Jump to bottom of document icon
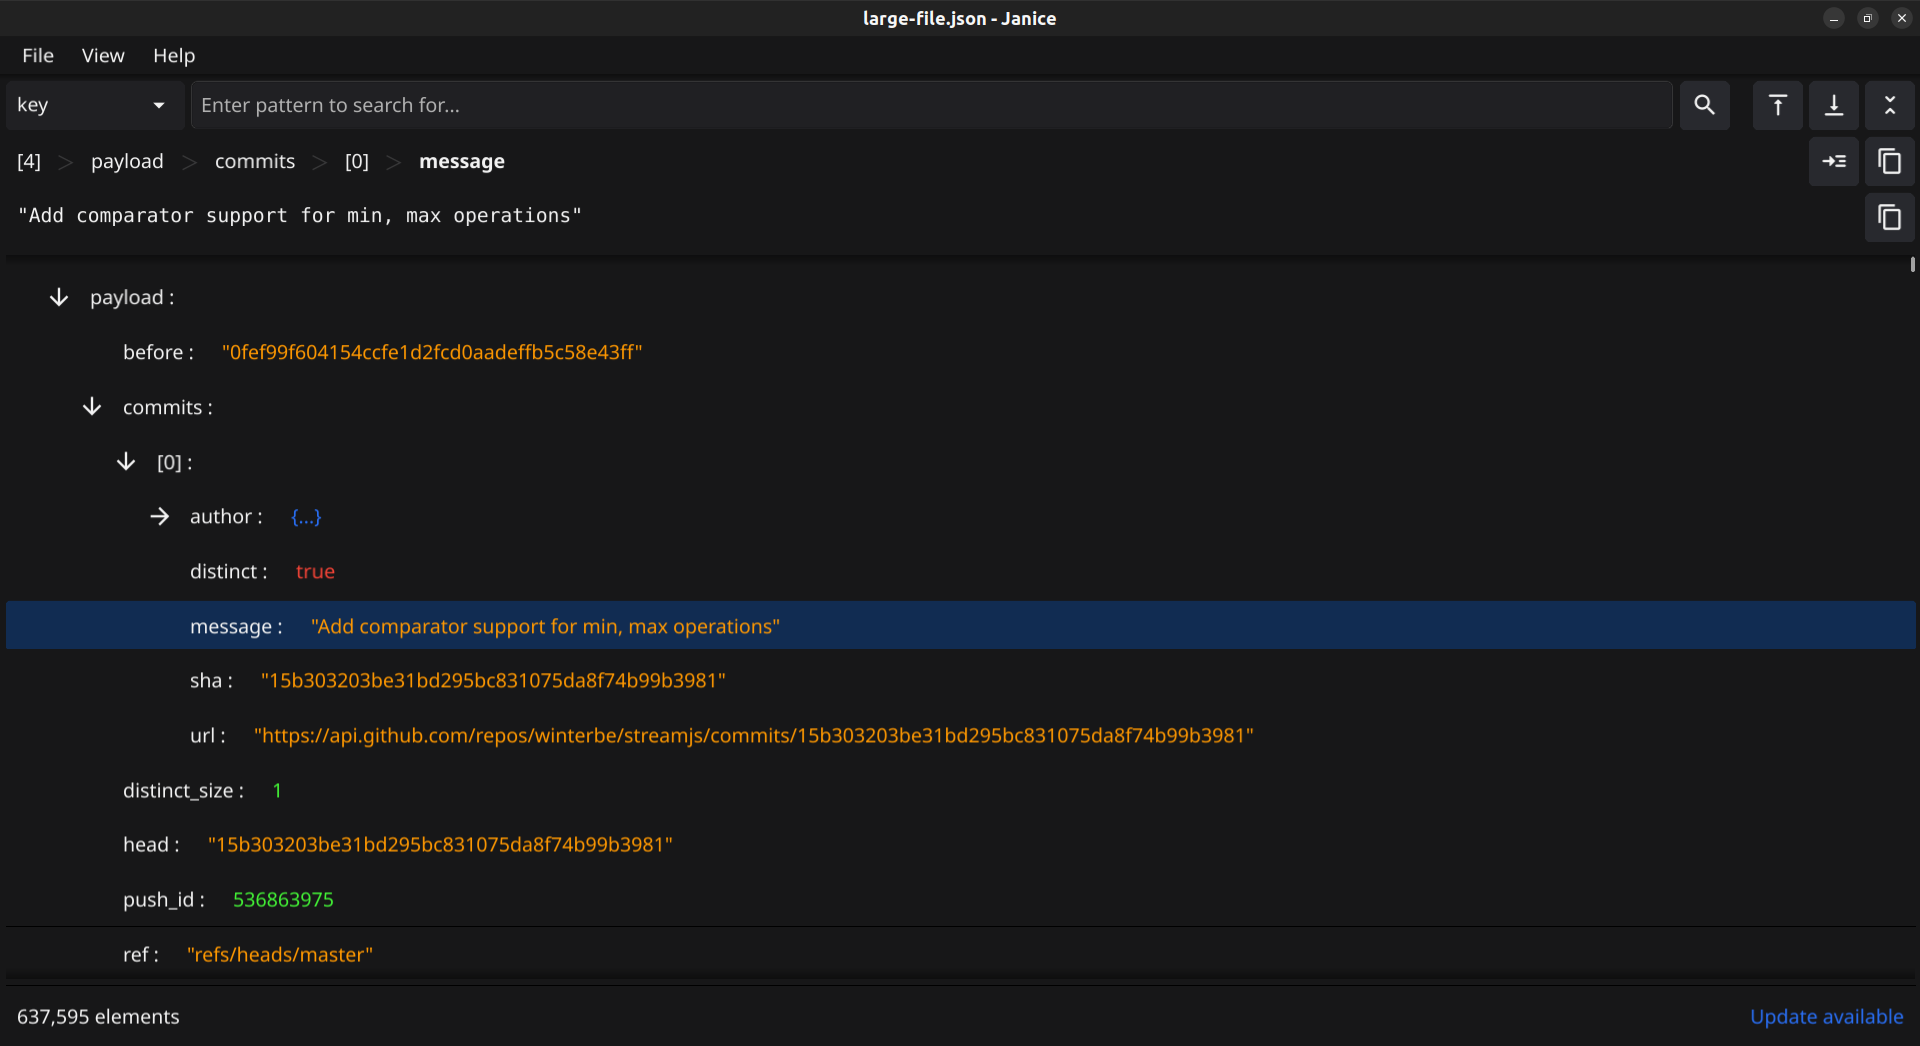 [x=1834, y=105]
